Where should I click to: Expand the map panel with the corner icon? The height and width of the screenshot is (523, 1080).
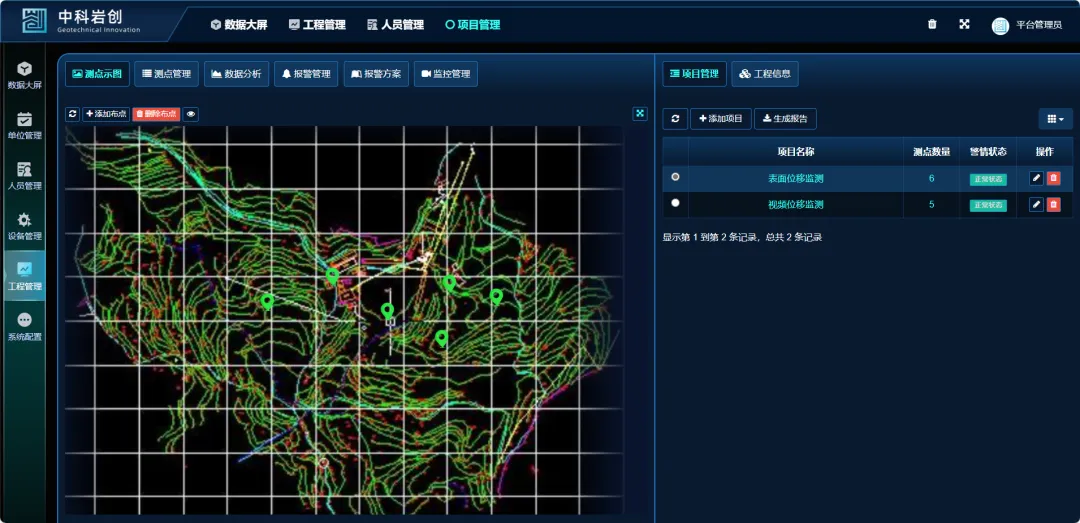tap(640, 114)
